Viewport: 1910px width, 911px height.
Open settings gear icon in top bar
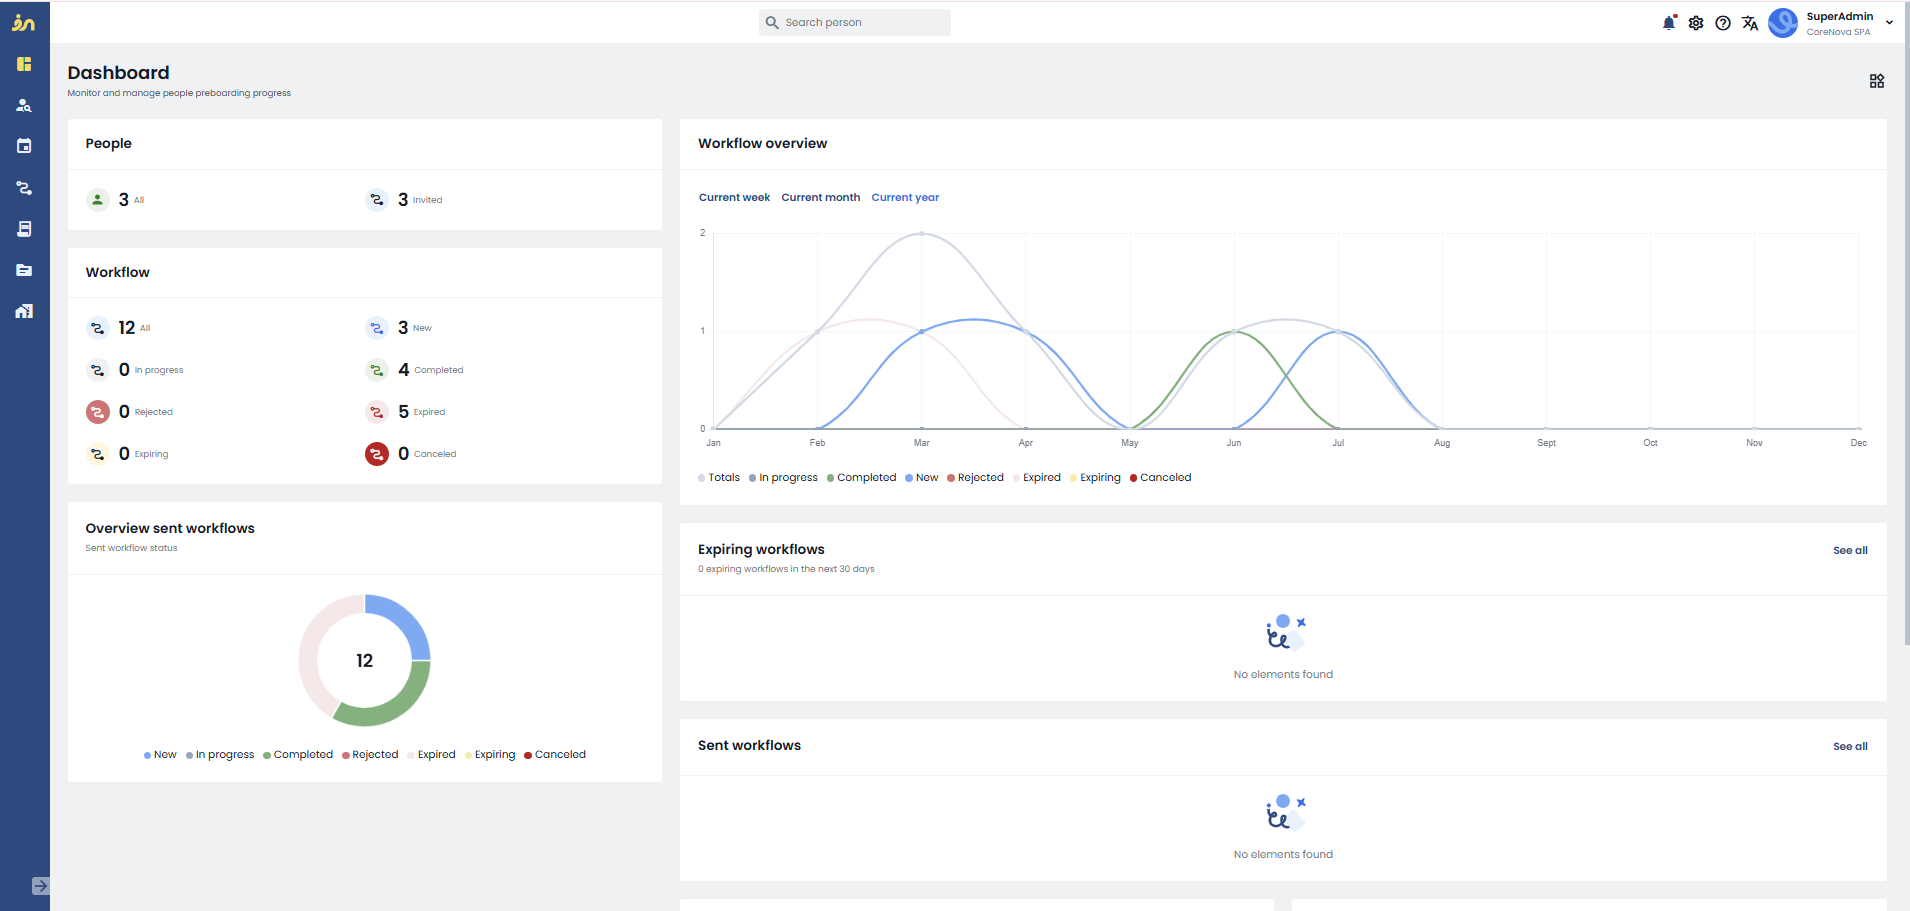[1696, 23]
